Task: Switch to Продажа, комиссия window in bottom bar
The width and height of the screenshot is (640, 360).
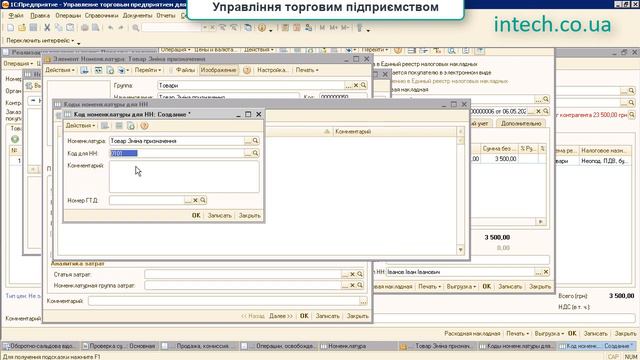Action: coord(198,346)
